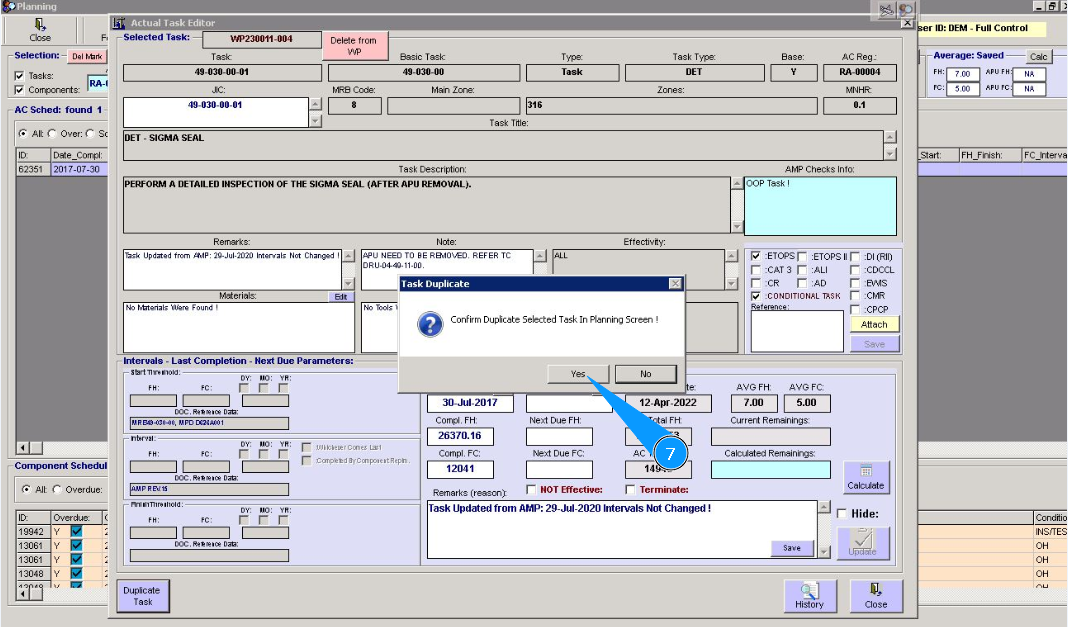
Task: Click Date_Compl column header
Action: pos(77,155)
